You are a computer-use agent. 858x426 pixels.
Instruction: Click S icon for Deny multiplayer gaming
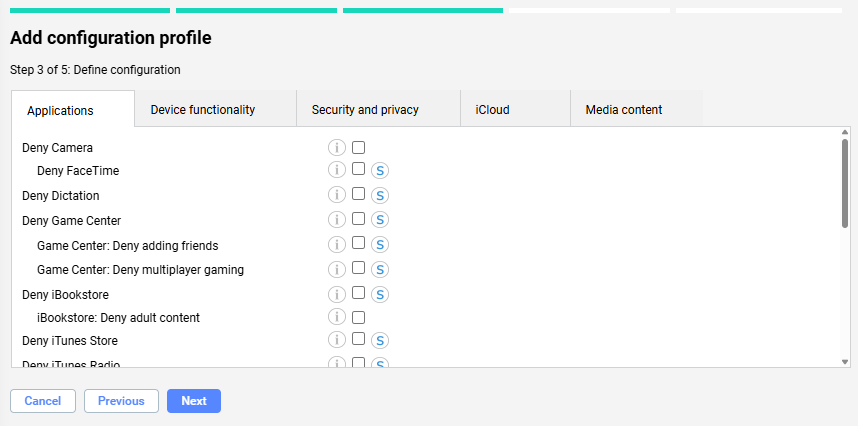[x=380, y=270]
